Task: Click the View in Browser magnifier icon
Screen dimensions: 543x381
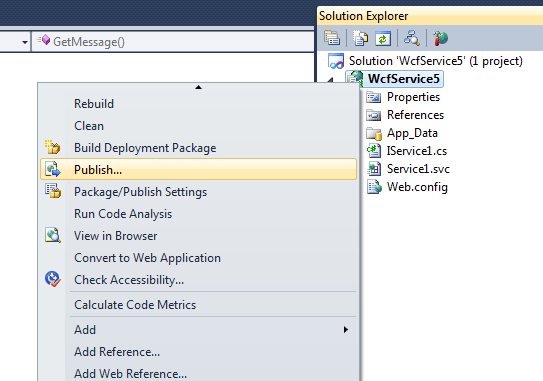Action: click(x=53, y=235)
